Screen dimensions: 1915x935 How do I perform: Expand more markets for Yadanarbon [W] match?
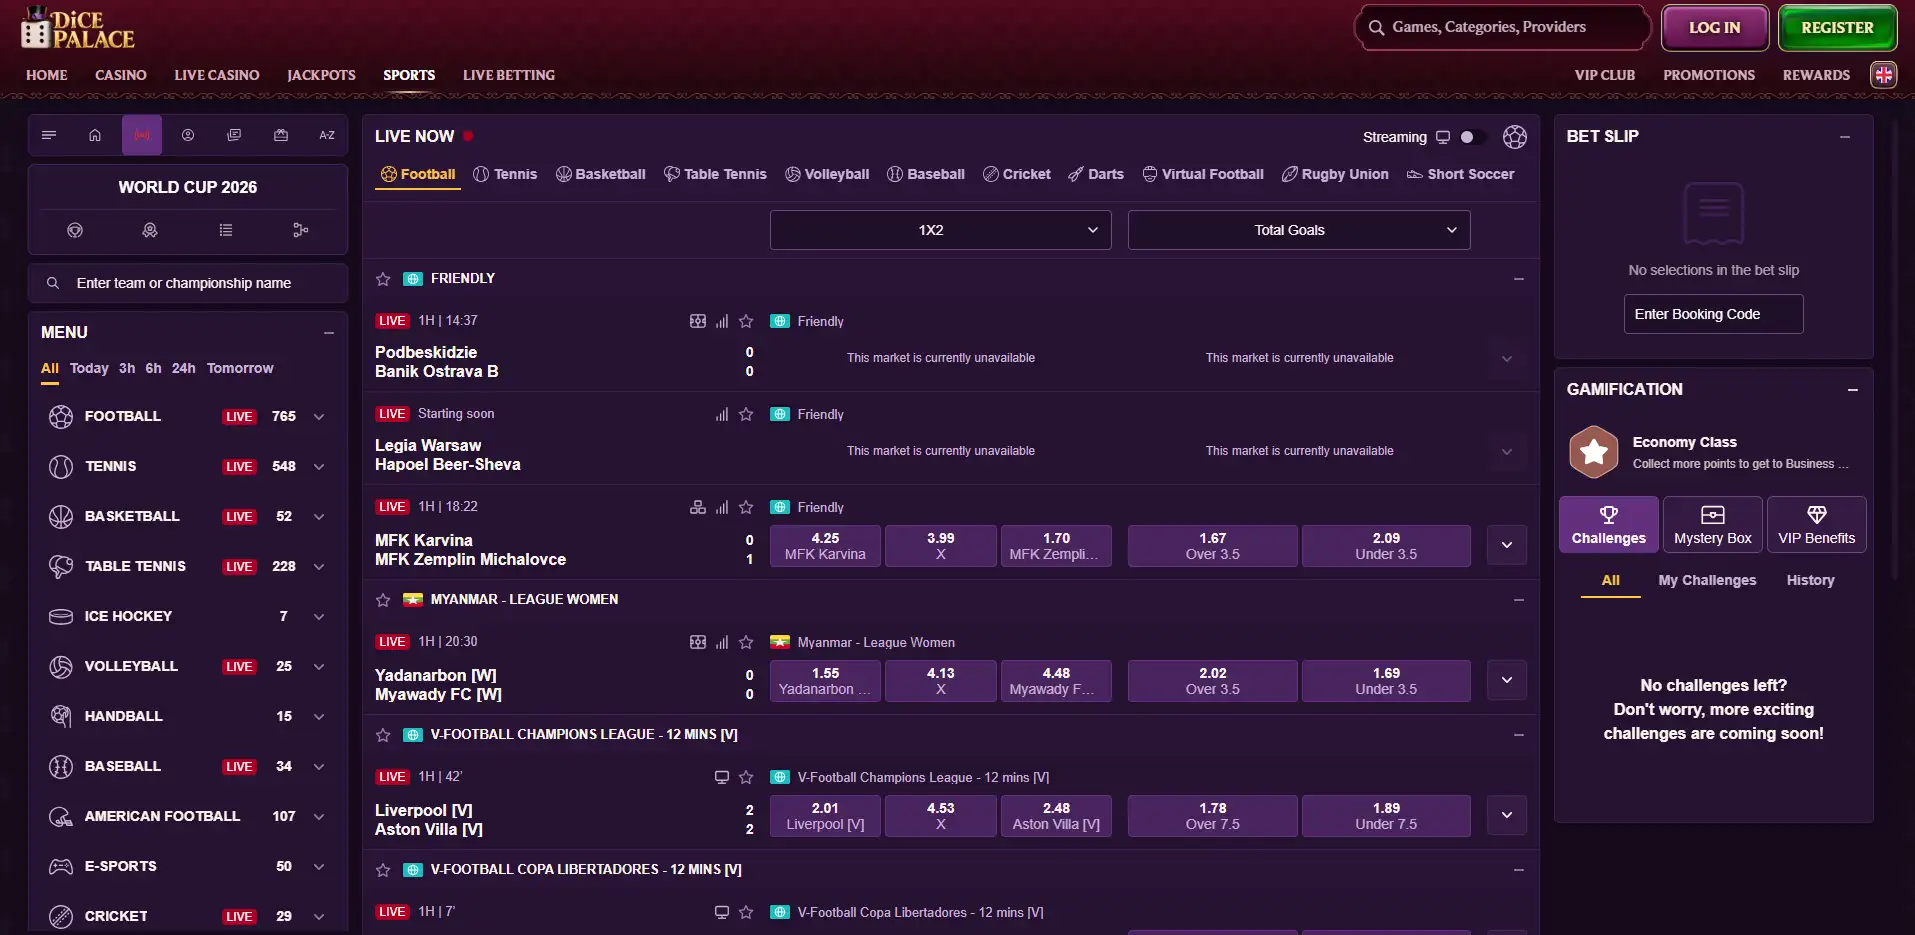click(1507, 681)
